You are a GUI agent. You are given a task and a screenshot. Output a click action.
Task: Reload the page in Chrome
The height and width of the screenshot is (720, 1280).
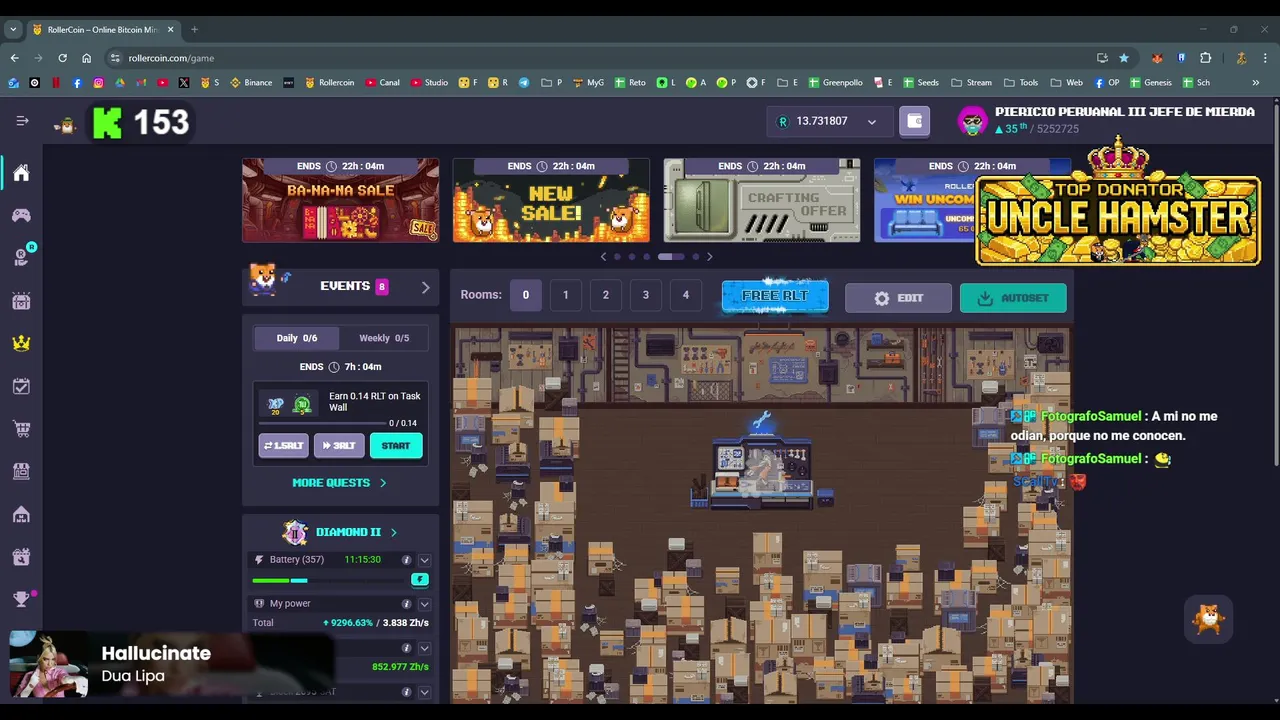62,58
